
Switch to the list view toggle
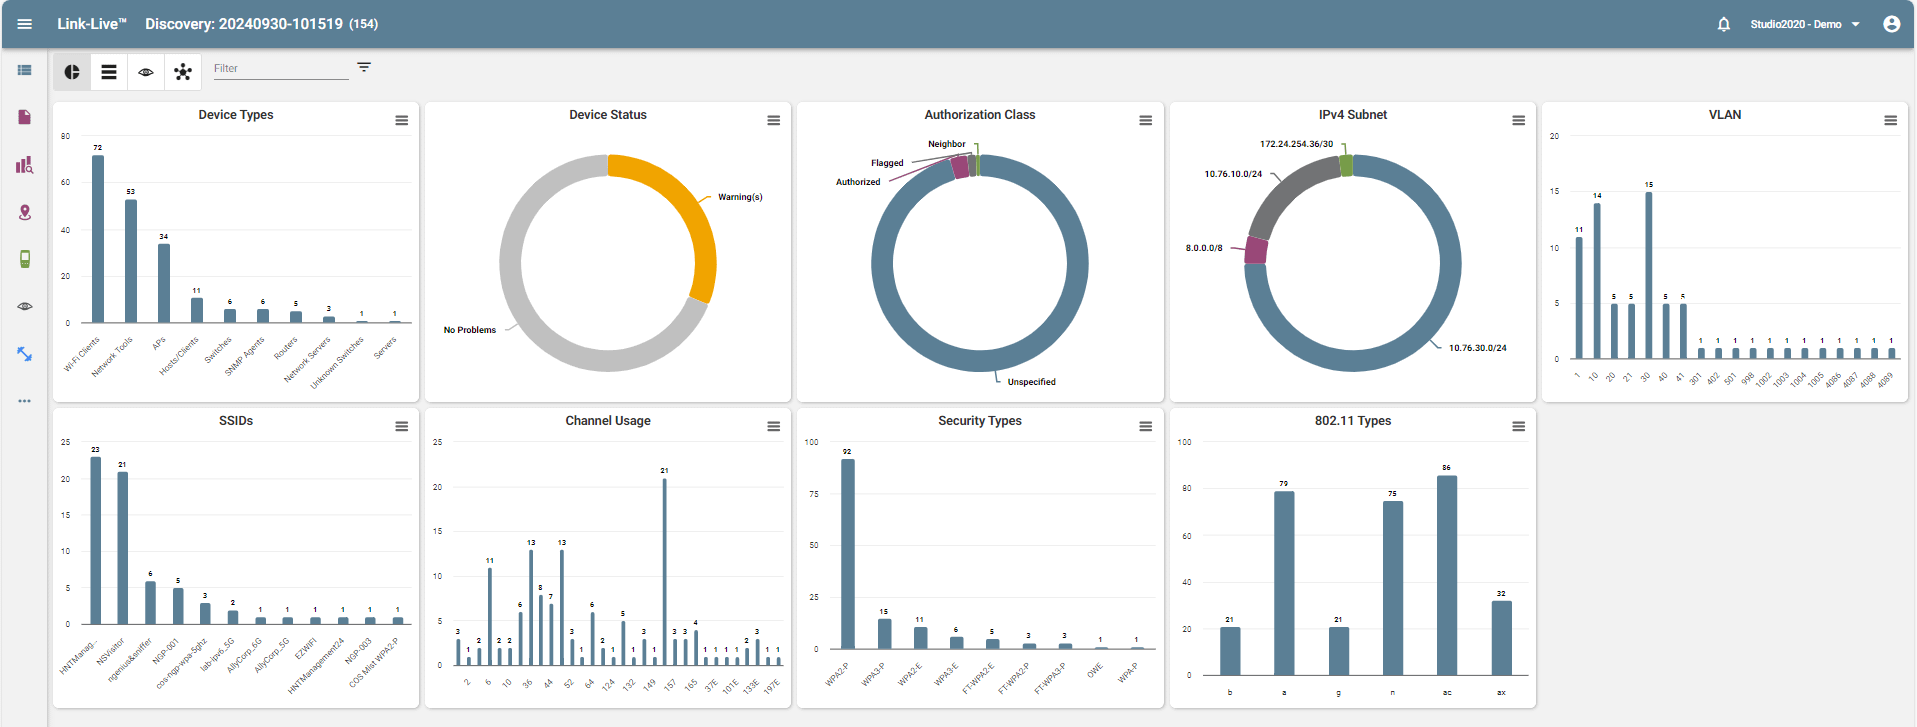(109, 72)
